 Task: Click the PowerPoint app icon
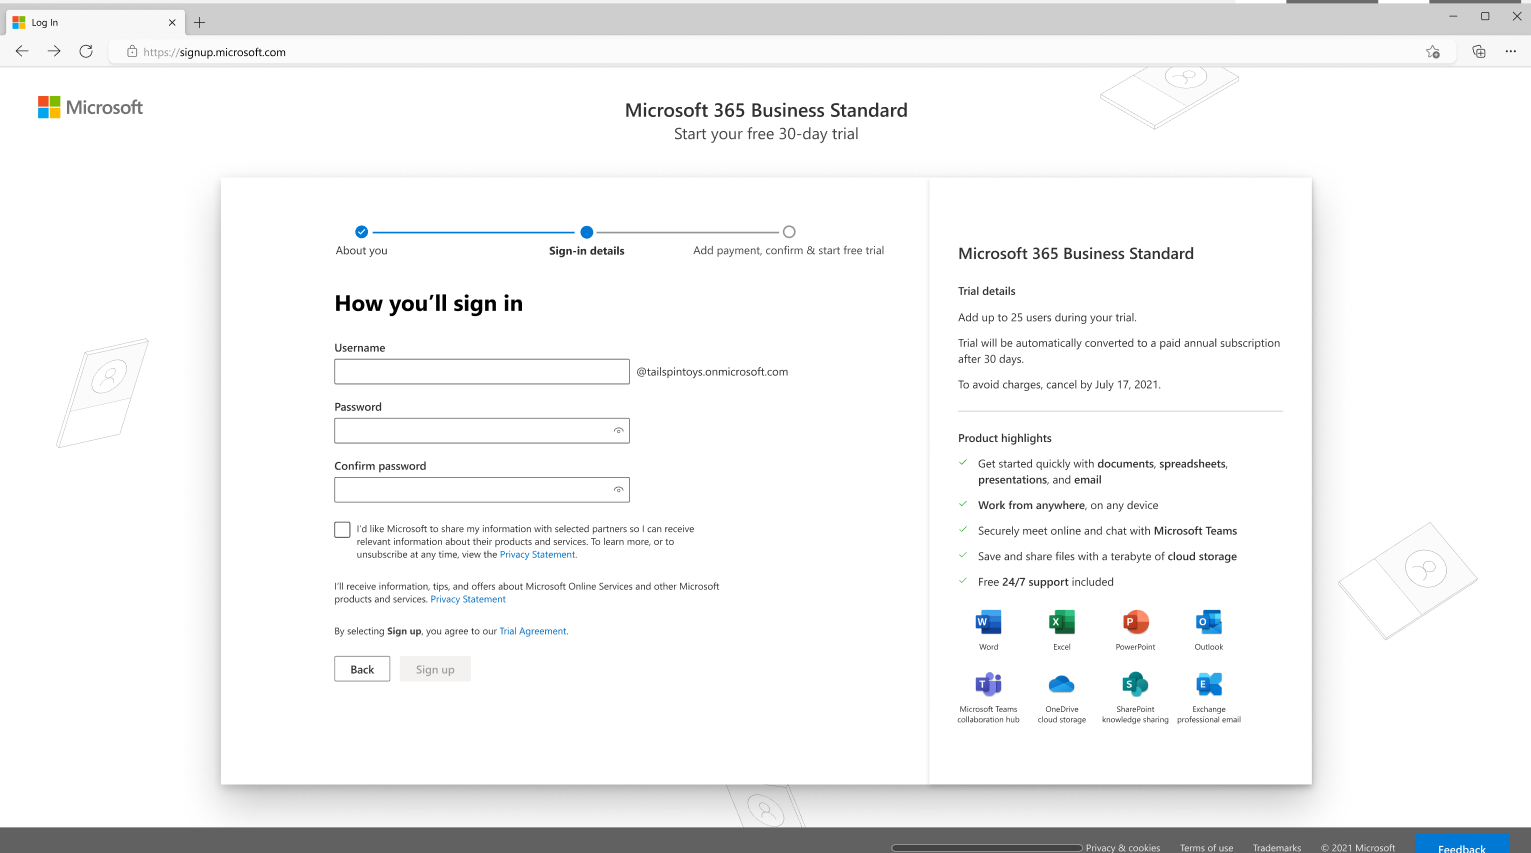click(x=1135, y=622)
